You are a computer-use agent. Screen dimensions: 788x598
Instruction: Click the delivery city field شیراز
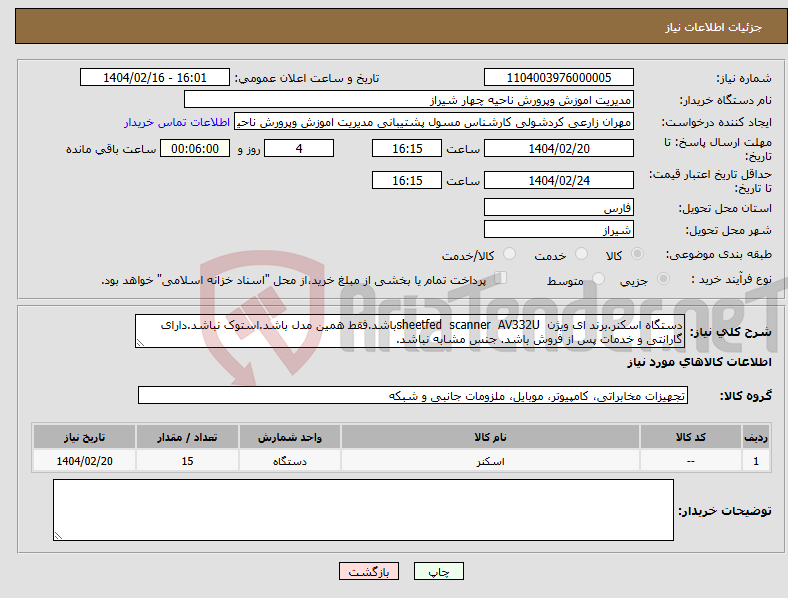[x=559, y=229]
